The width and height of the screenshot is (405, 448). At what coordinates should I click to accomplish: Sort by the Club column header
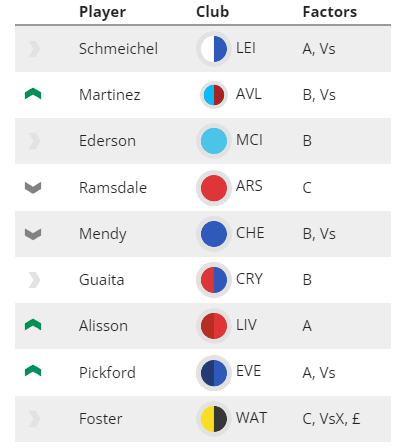pyautogui.click(x=213, y=12)
